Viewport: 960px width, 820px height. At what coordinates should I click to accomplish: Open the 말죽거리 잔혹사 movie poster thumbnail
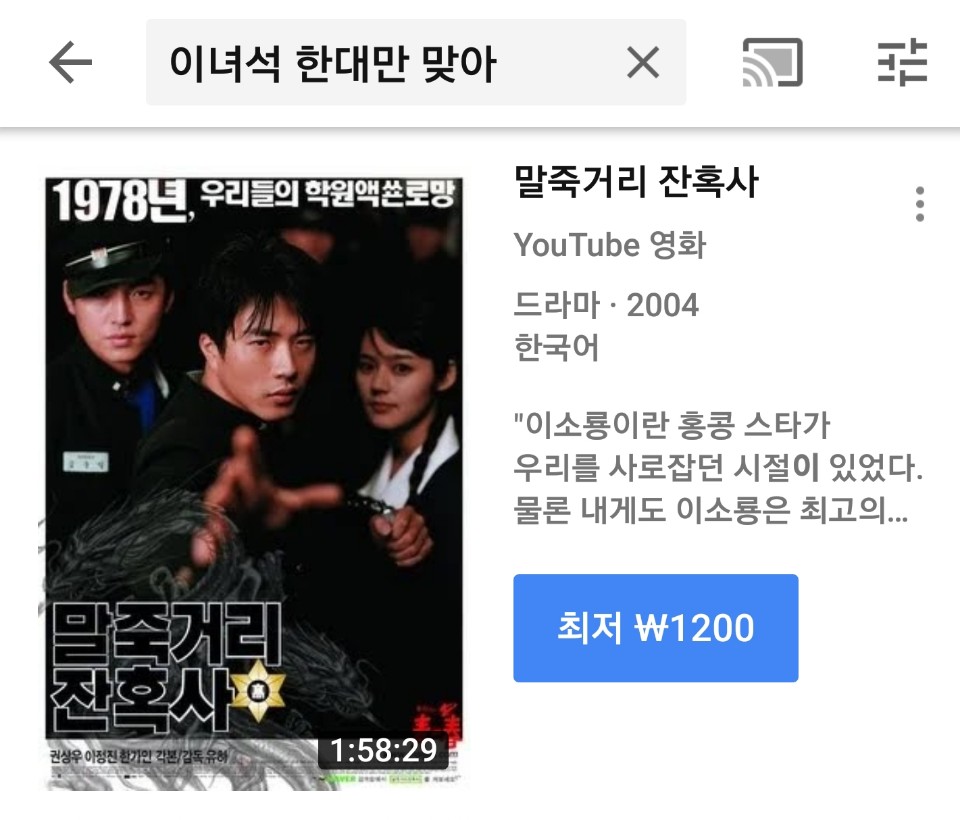pos(253,483)
